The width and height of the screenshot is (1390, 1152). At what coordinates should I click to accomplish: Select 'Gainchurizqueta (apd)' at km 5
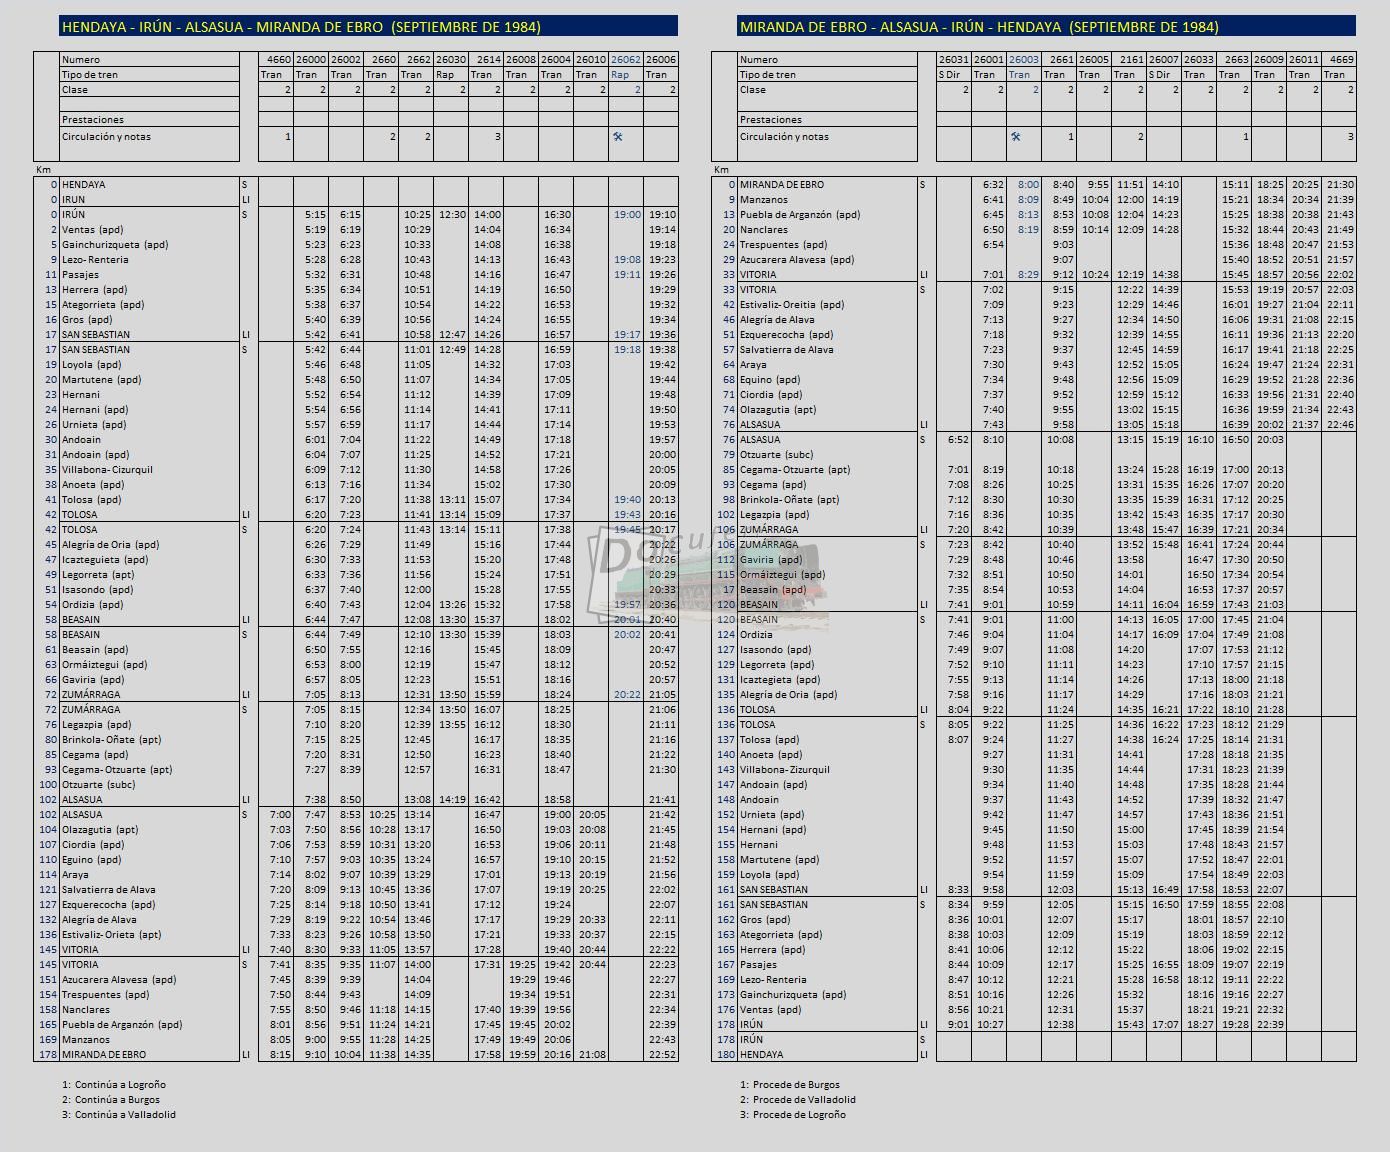point(115,245)
